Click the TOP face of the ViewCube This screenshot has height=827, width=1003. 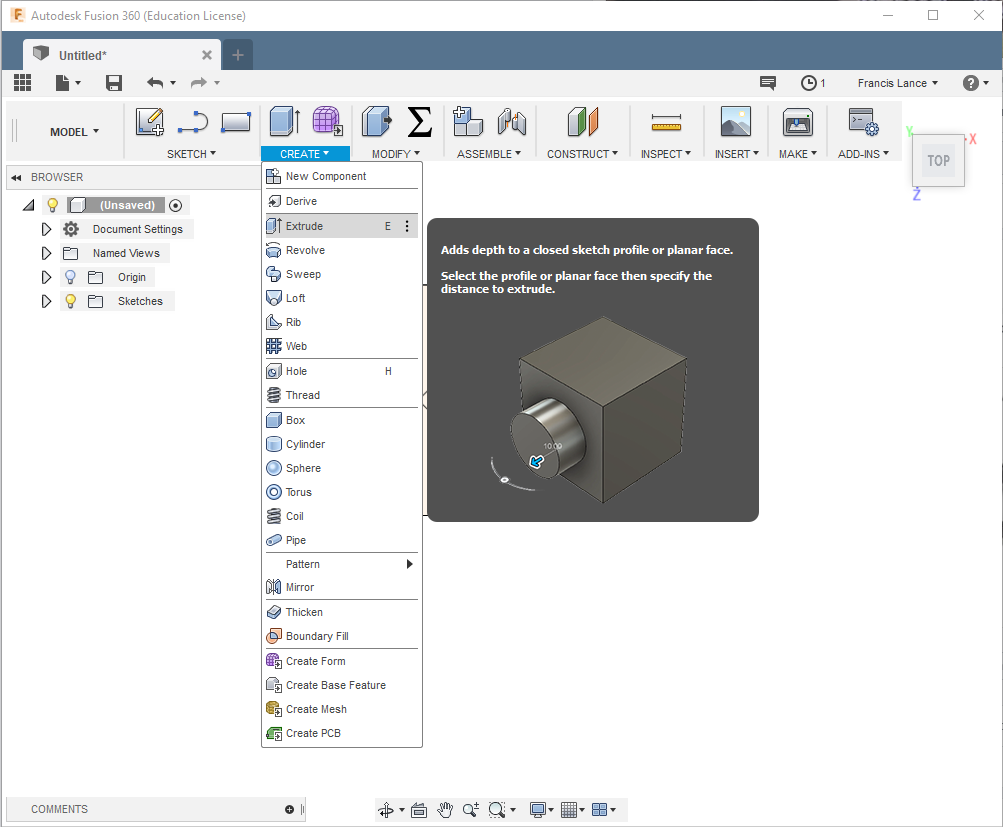pos(938,161)
